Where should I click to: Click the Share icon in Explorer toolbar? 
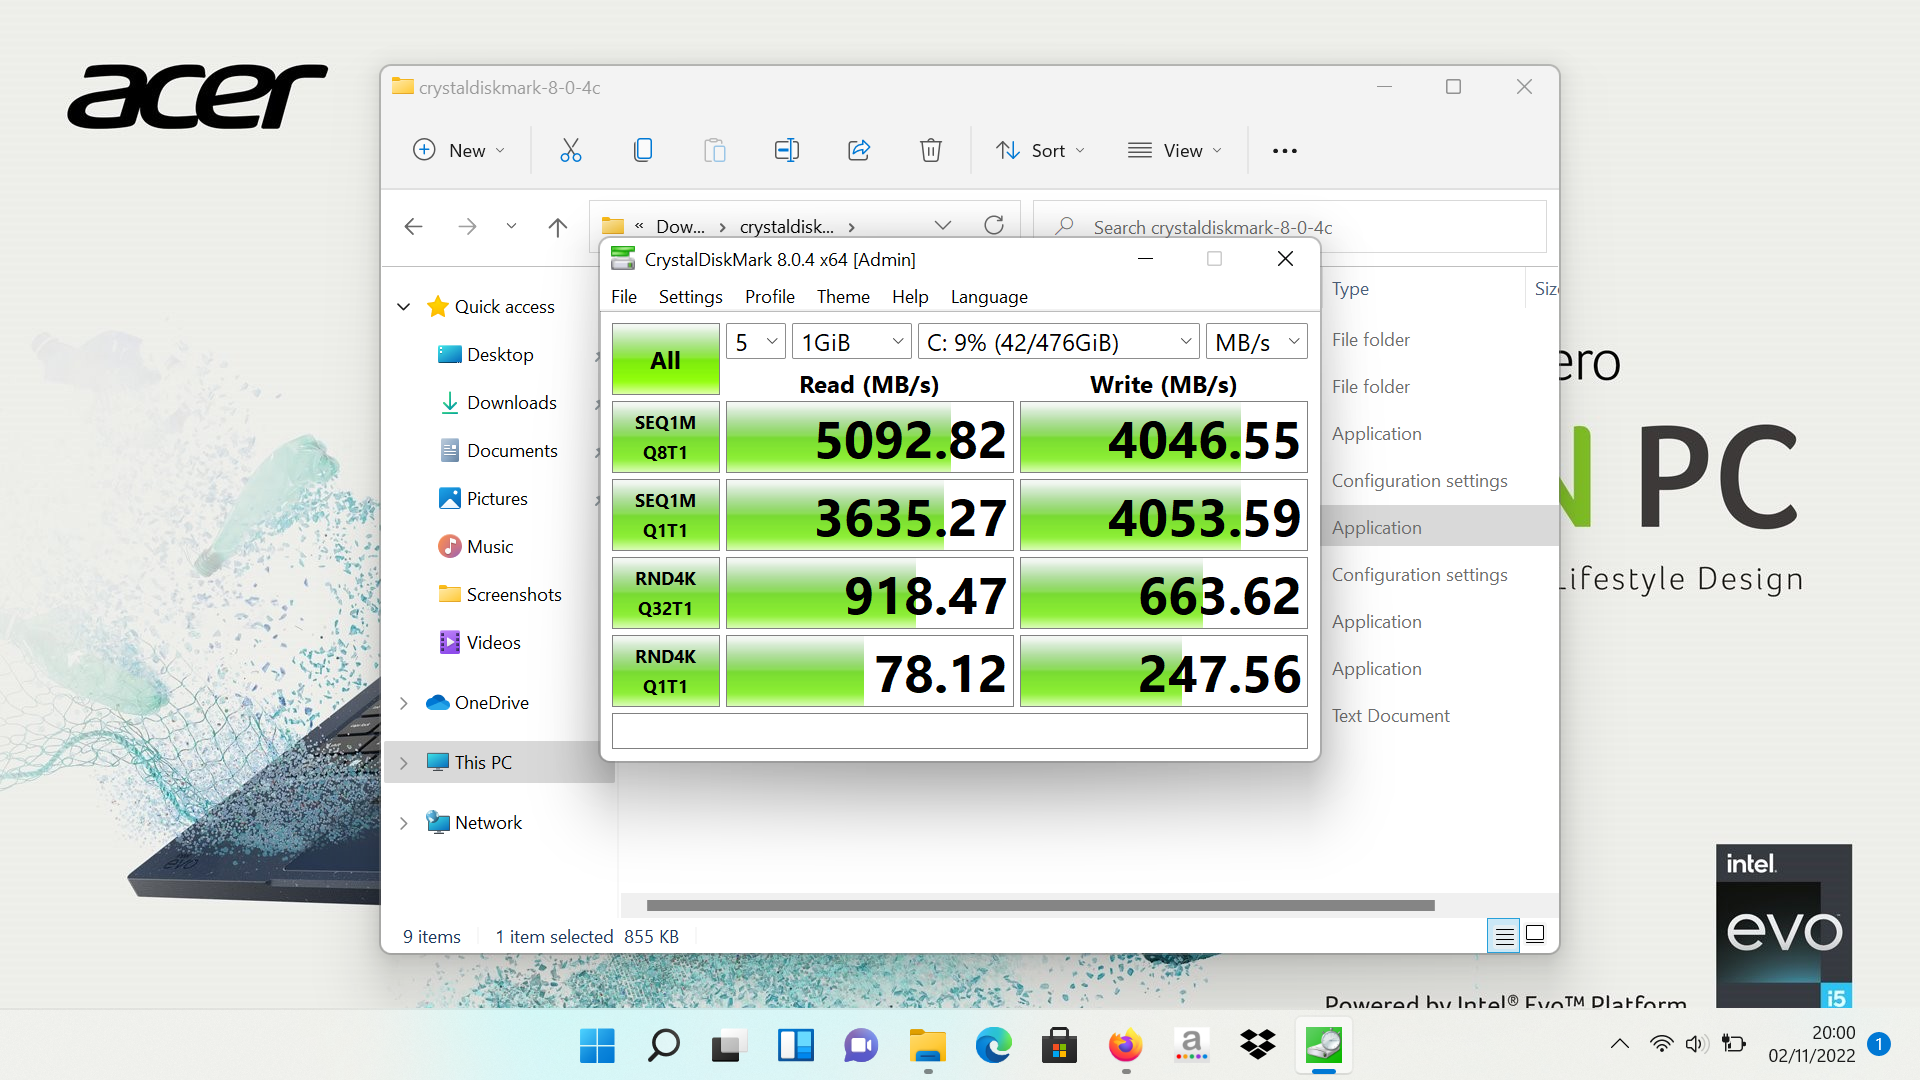coord(859,150)
